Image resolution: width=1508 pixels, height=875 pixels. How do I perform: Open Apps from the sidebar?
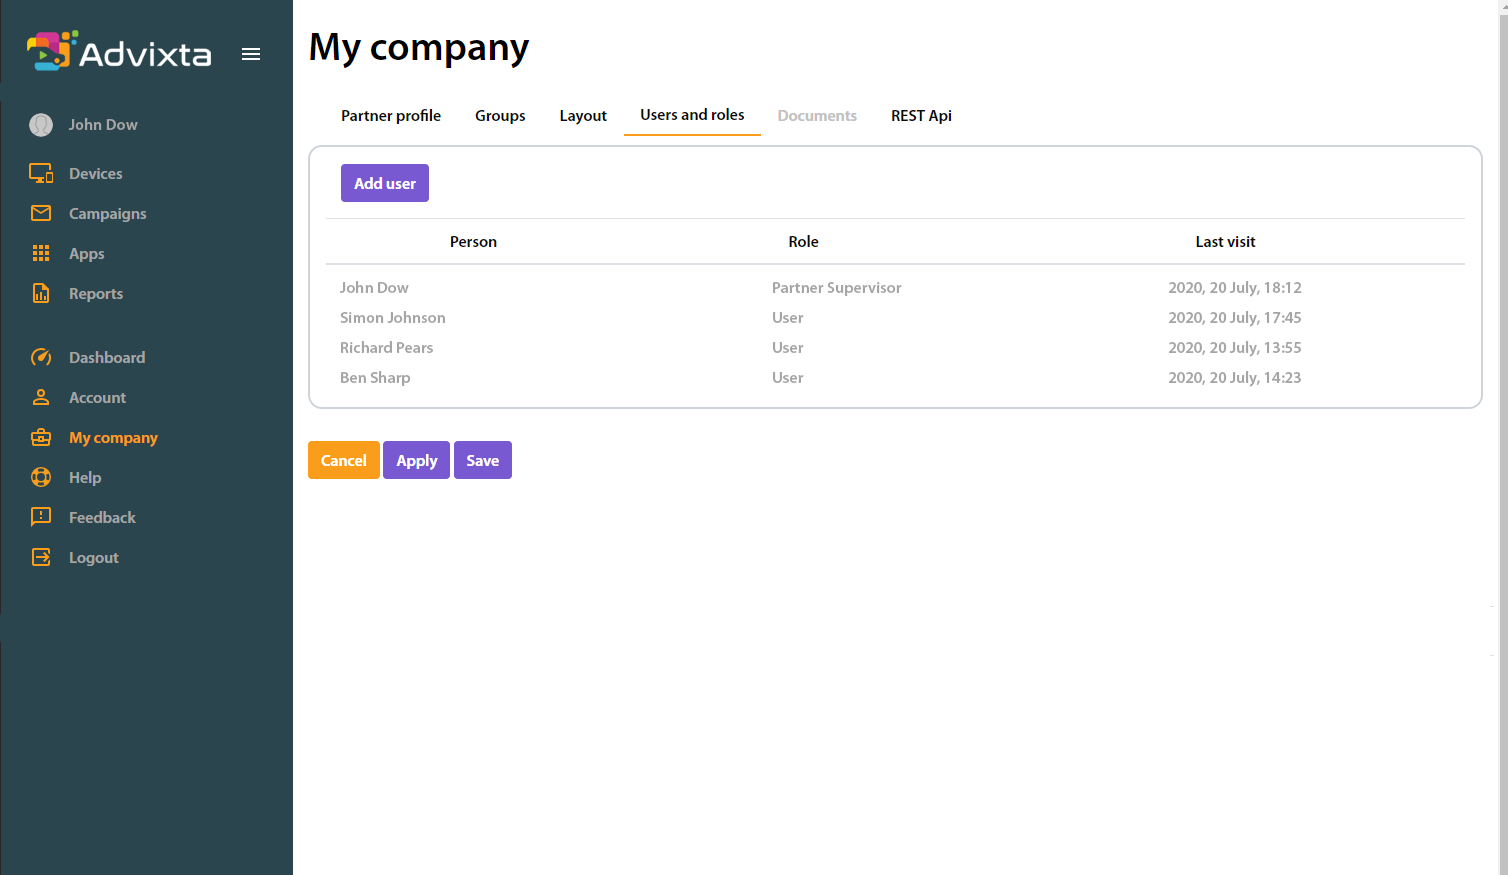pyautogui.click(x=87, y=254)
